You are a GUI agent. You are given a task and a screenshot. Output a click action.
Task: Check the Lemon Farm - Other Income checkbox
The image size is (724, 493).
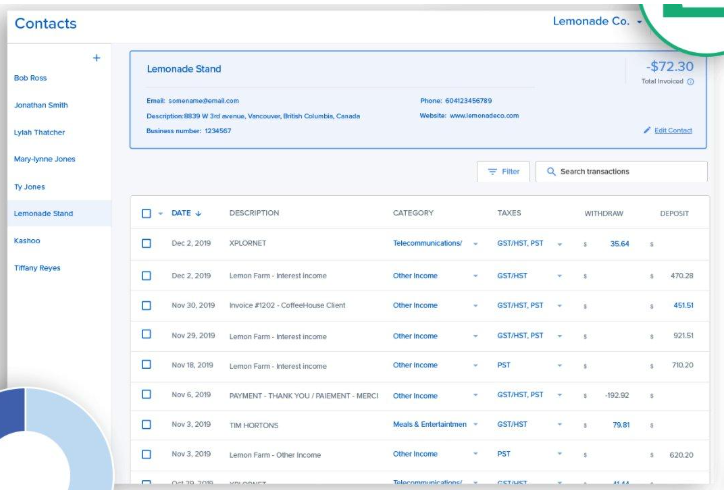point(146,454)
